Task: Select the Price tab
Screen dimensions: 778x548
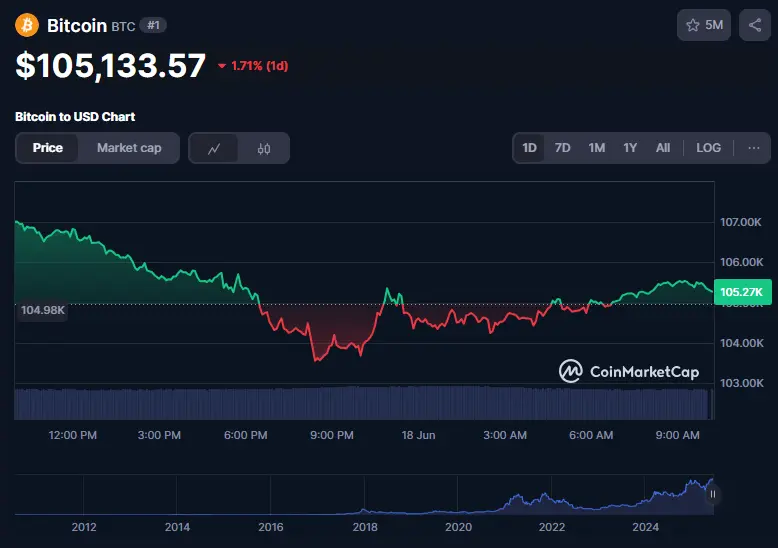Action: click(48, 148)
